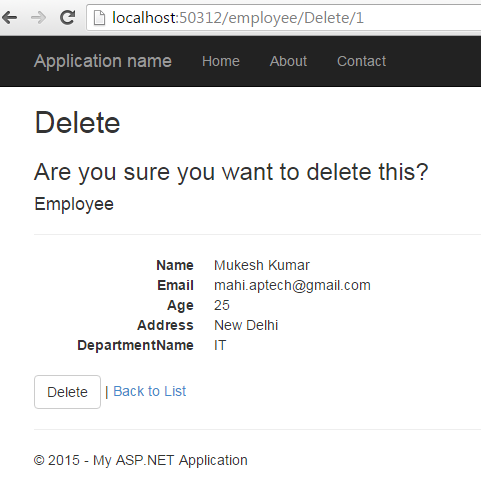The height and width of the screenshot is (498, 481).
Task: Go to Home in navbar
Action: [x=221, y=61]
